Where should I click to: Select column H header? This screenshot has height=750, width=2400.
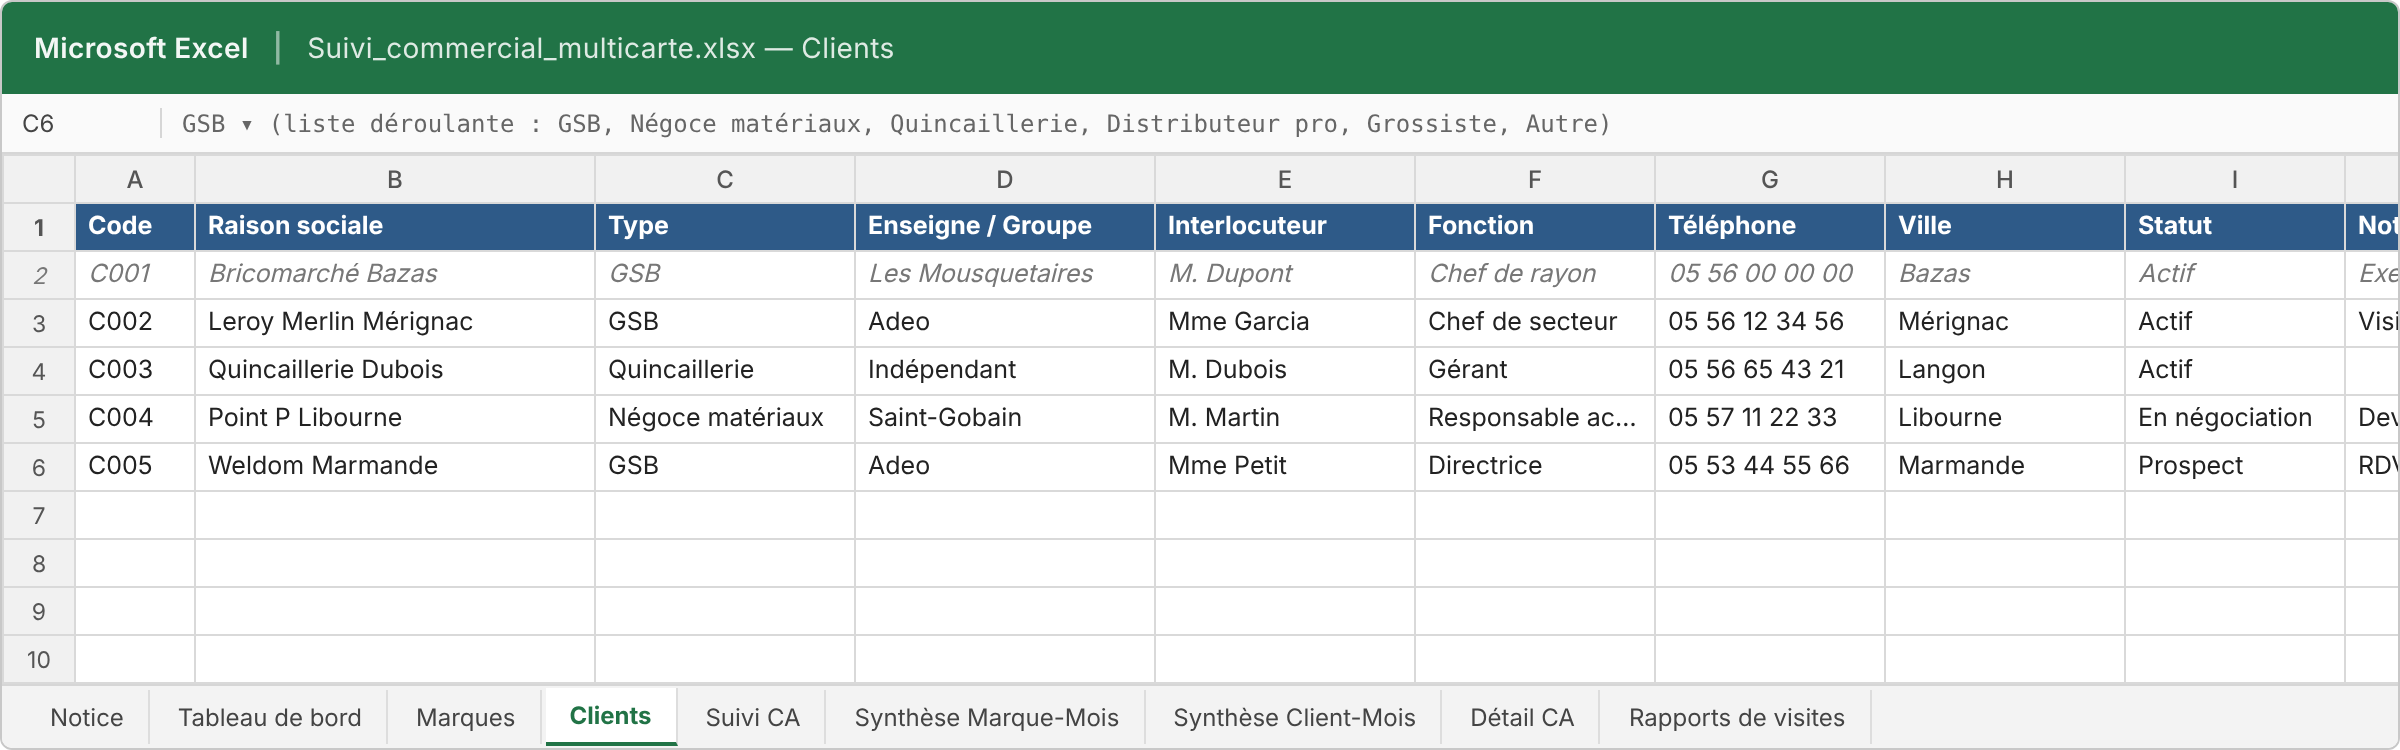[2005, 179]
